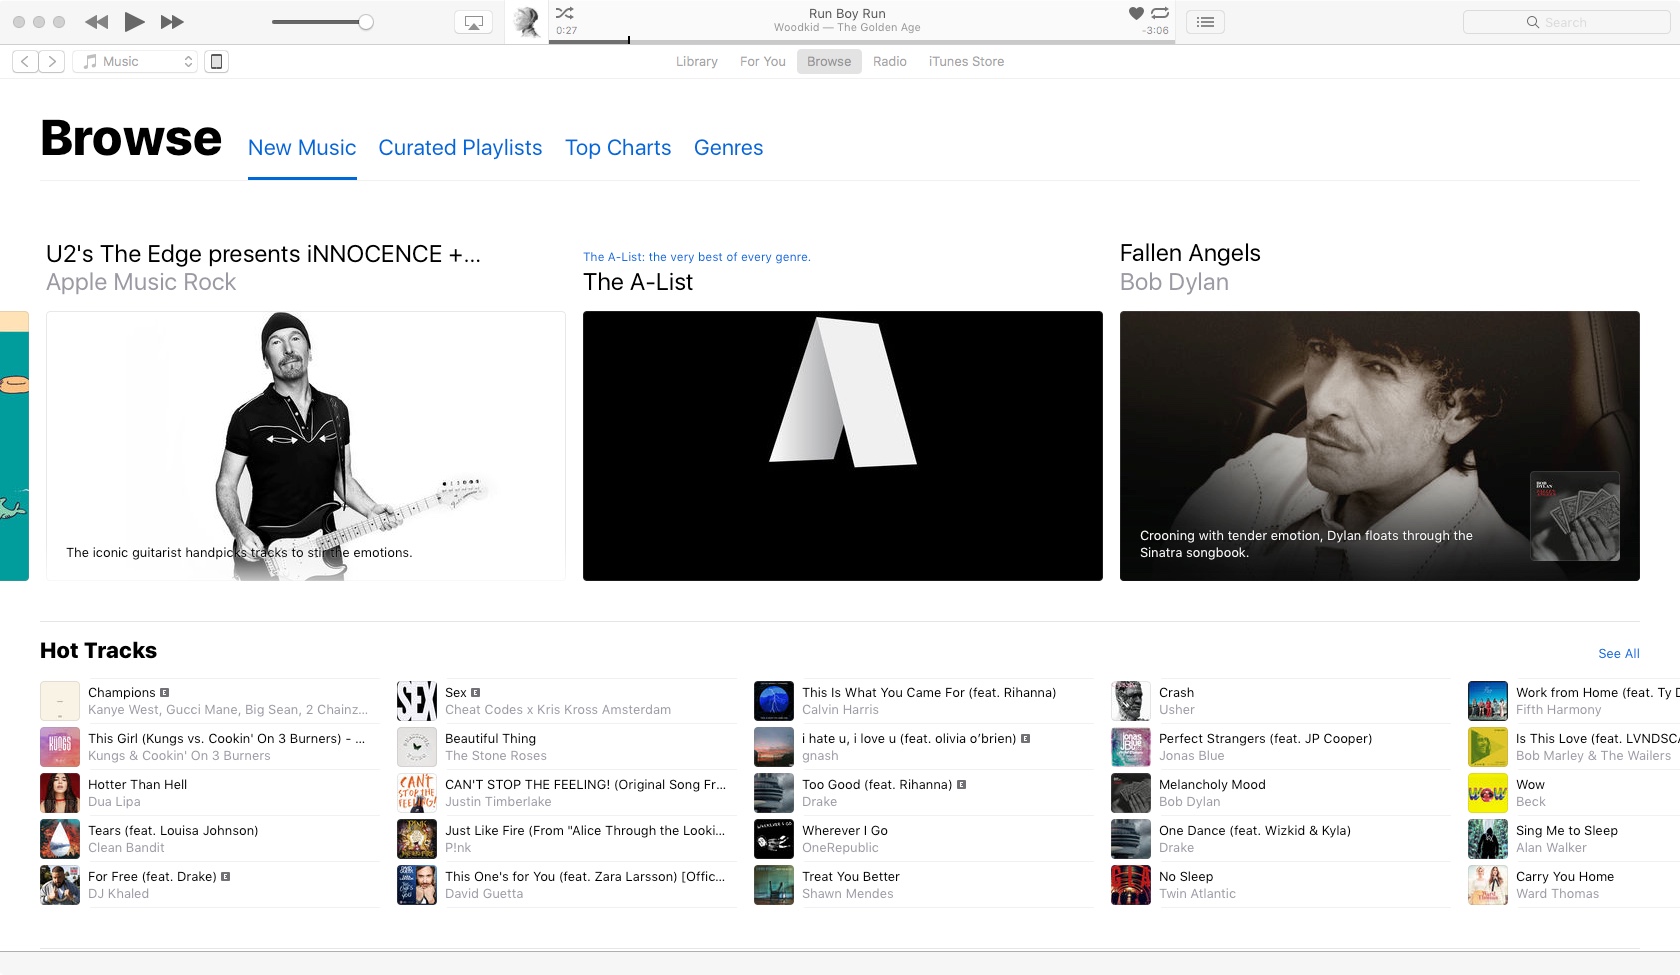Viewport: 1680px width, 975px height.
Task: Click Perfect Strangers Jonas Blue artwork
Action: coord(1131,747)
